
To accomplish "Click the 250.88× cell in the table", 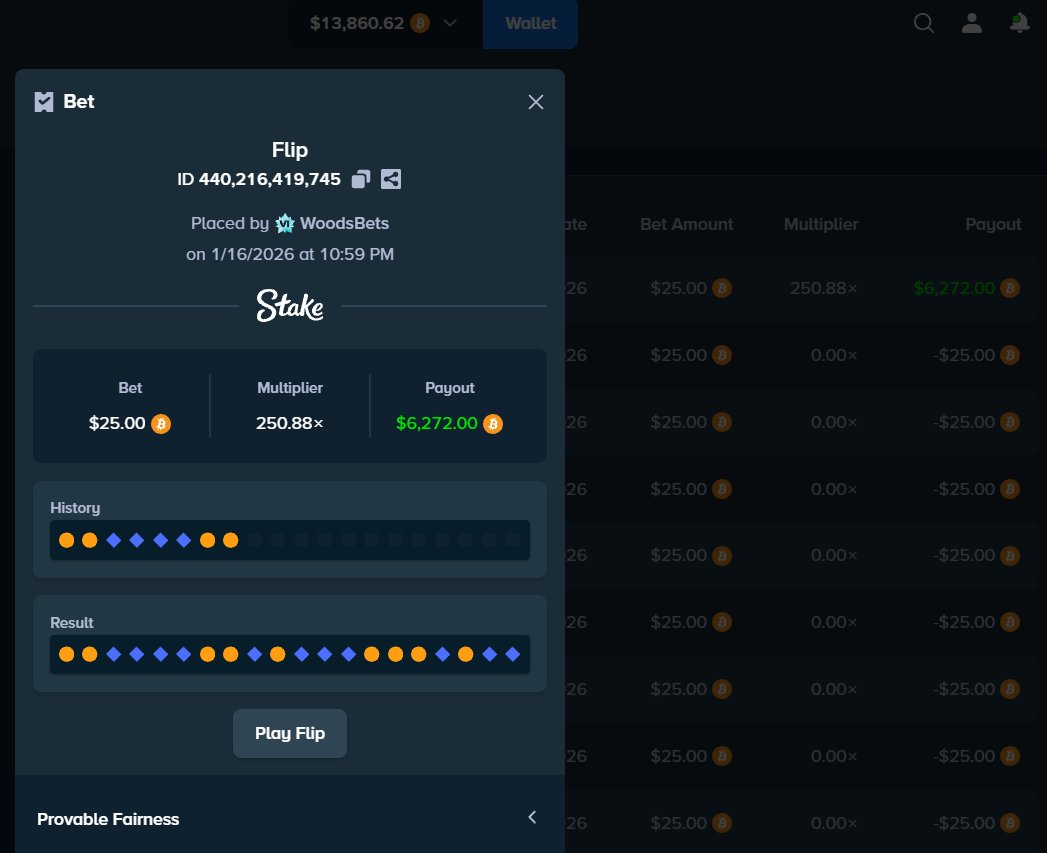I will click(823, 289).
